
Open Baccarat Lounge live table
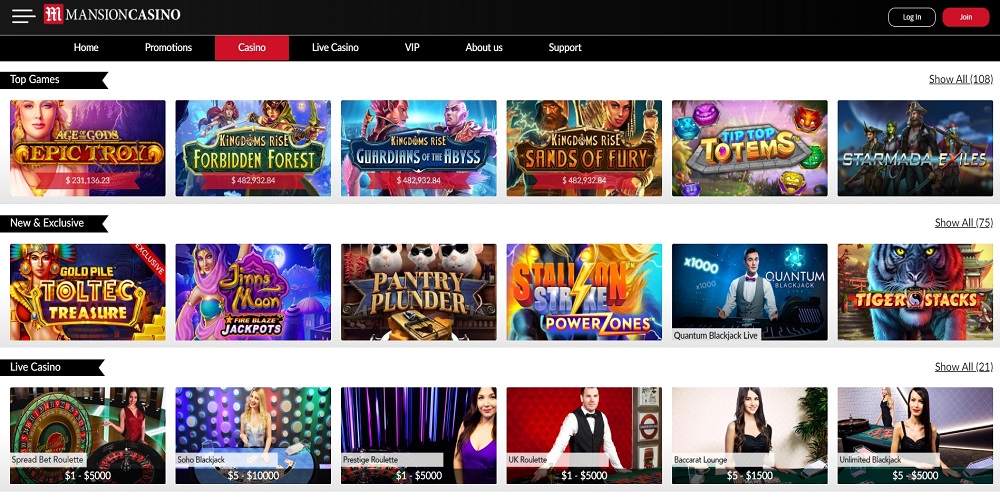coord(749,436)
